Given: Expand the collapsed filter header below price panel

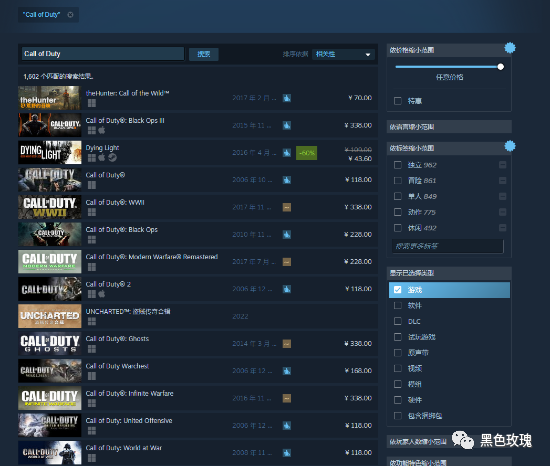Looking at the screenshot, I should click(x=449, y=127).
